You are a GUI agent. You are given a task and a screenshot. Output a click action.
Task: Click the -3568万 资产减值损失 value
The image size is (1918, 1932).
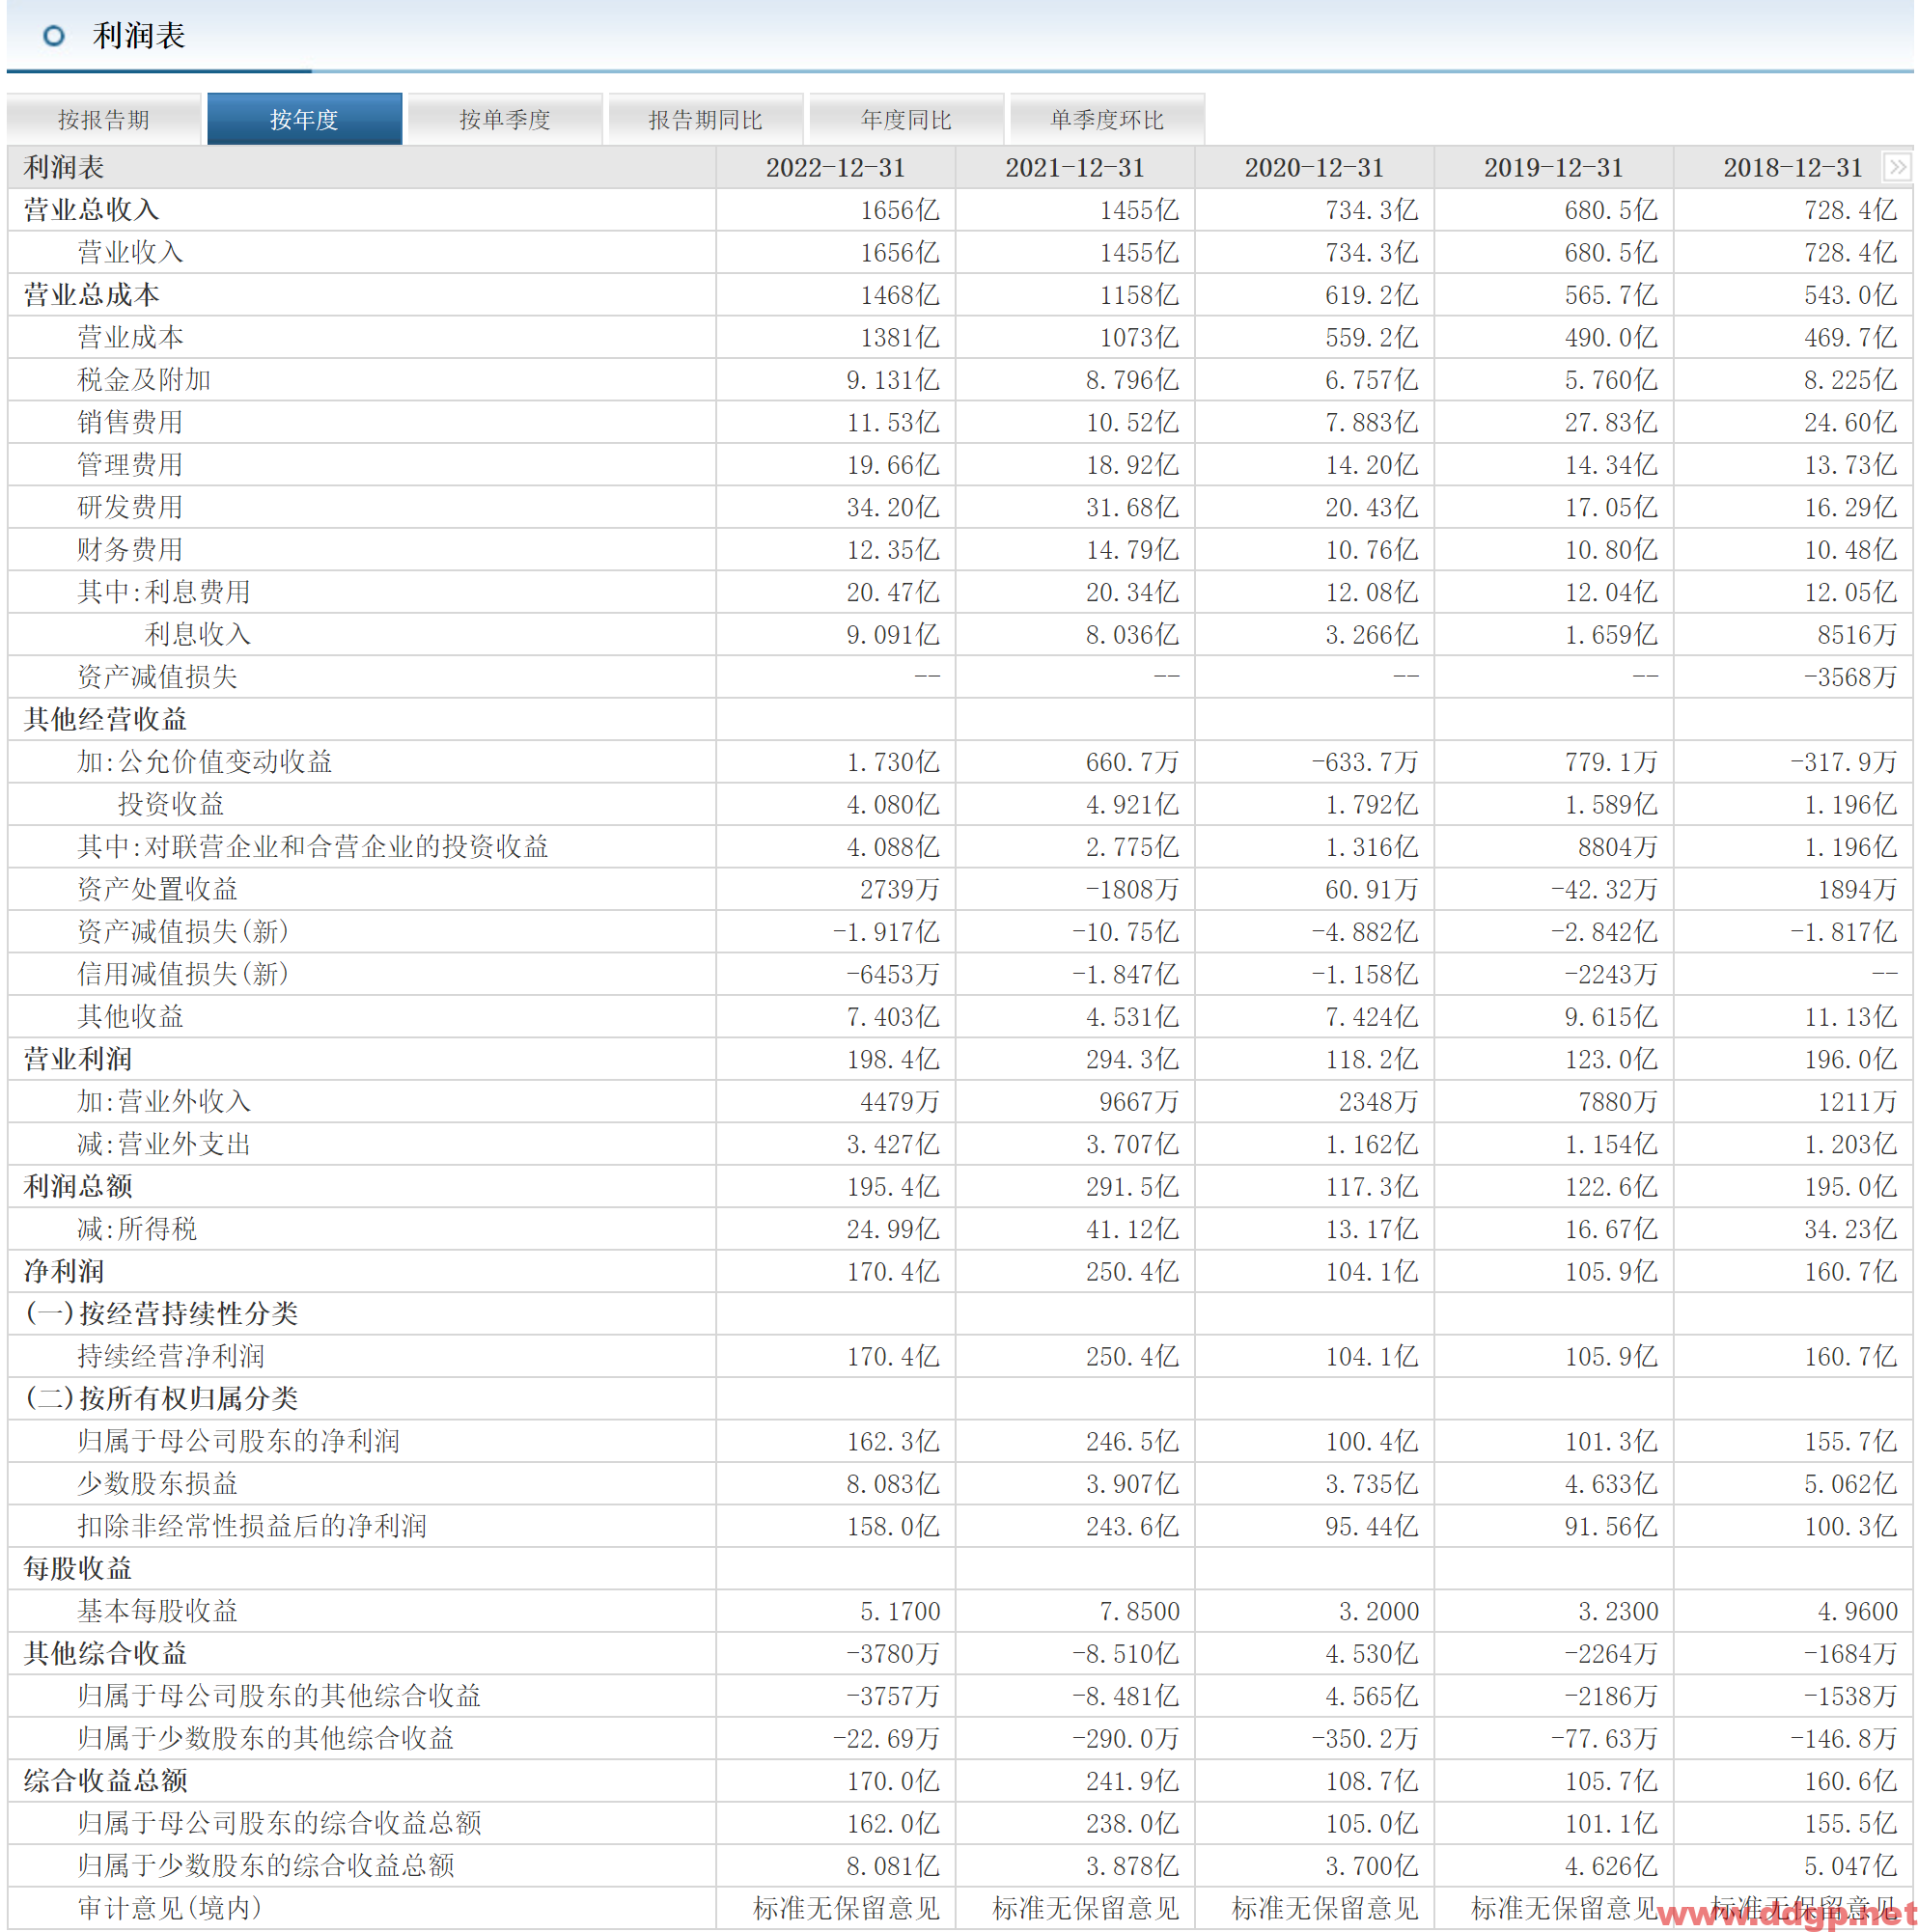(x=1850, y=677)
